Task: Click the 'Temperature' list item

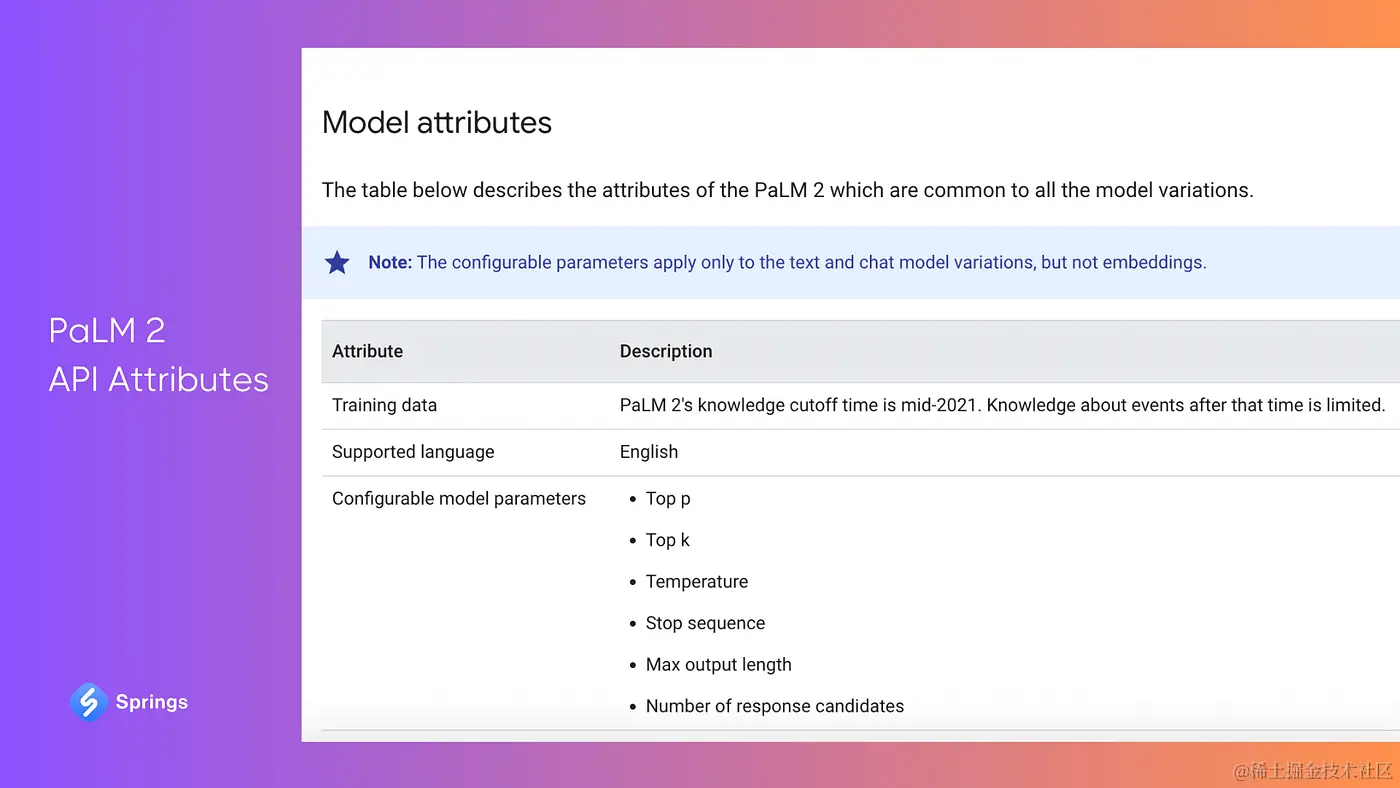Action: click(697, 582)
